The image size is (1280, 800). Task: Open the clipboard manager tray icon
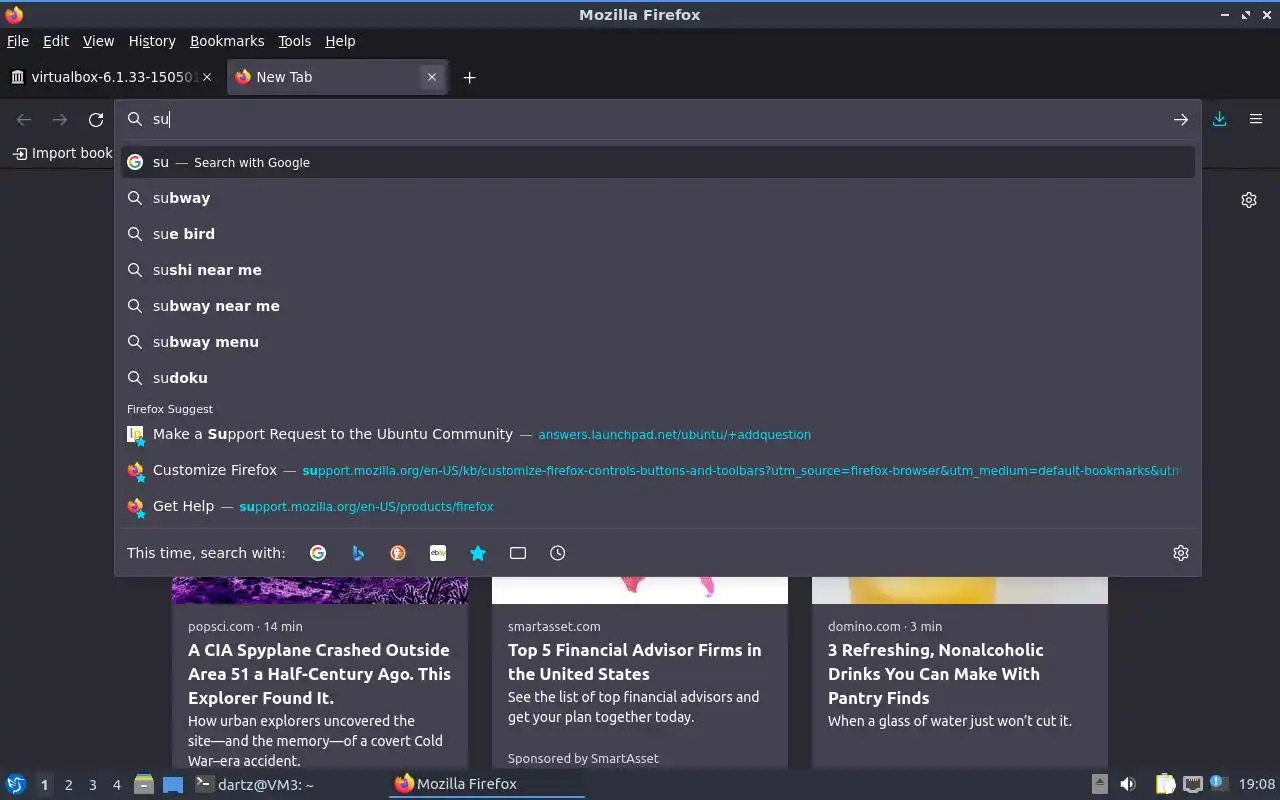coord(1165,784)
